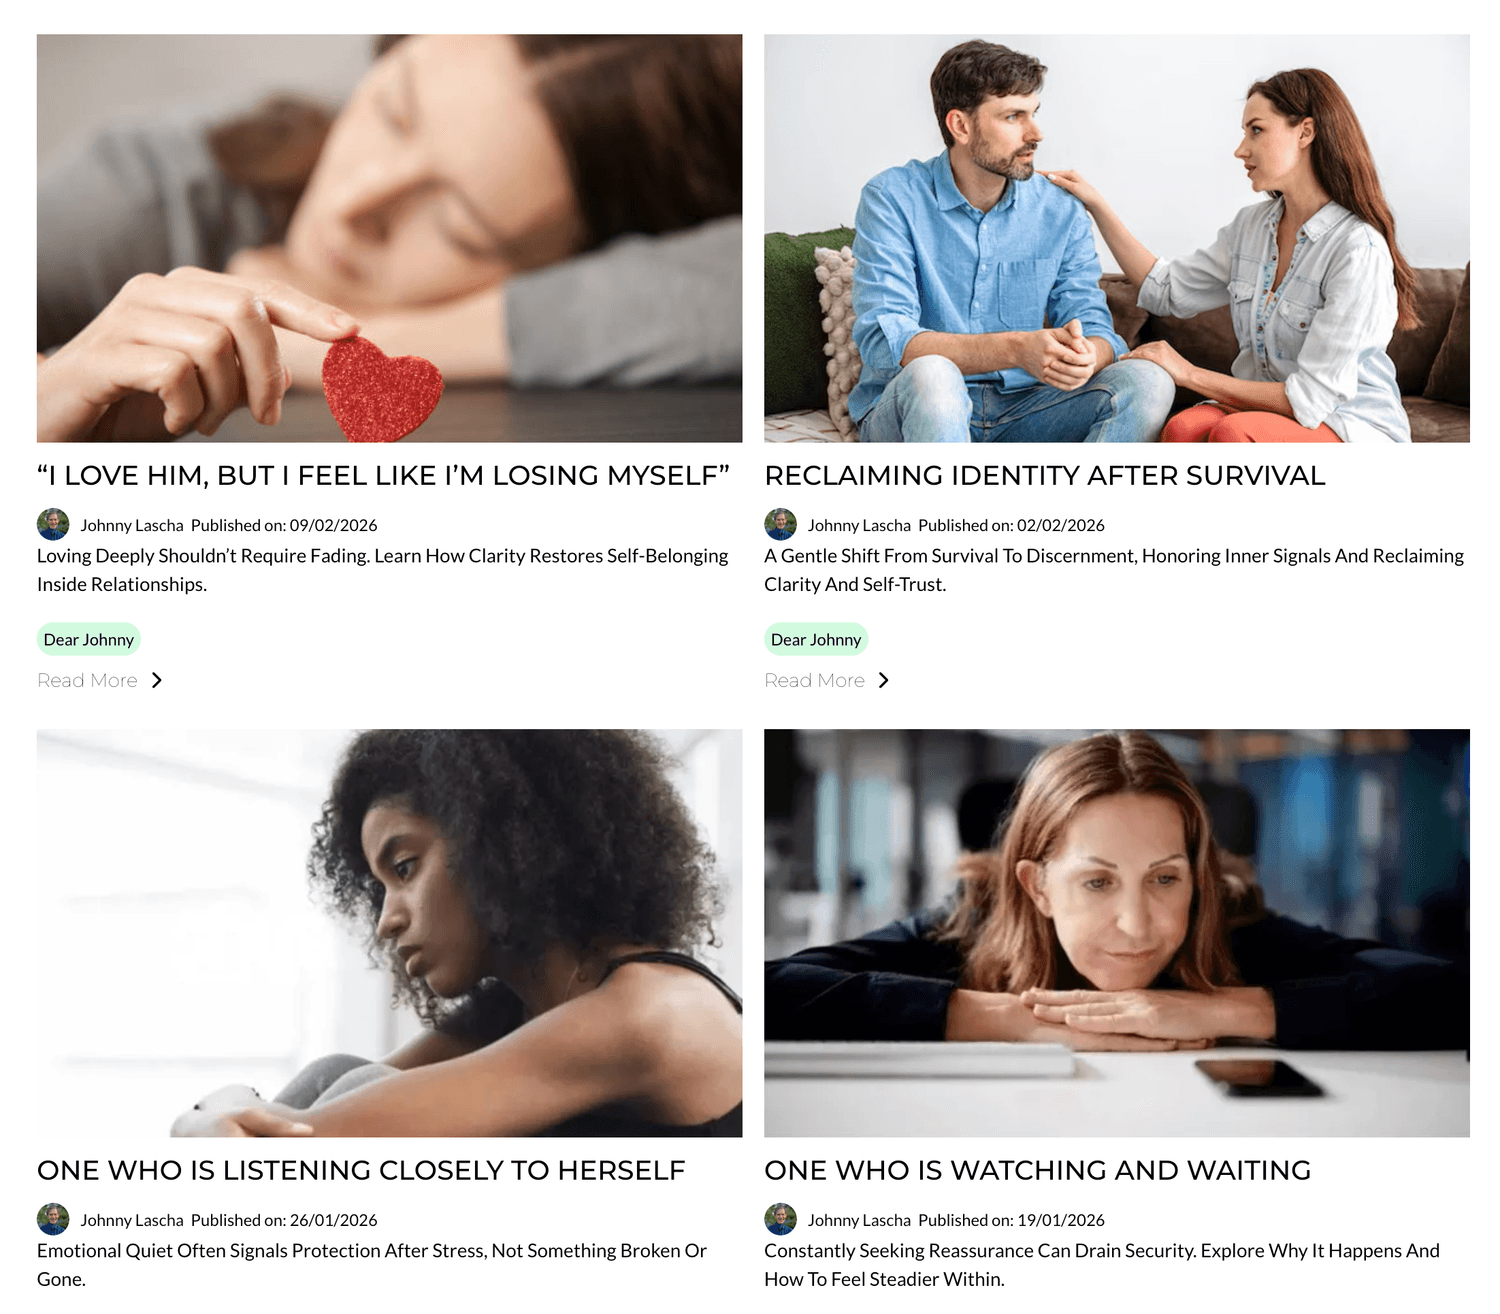This screenshot has height=1314, width=1500.
Task: Open the red glitter heart article image
Action: point(389,238)
